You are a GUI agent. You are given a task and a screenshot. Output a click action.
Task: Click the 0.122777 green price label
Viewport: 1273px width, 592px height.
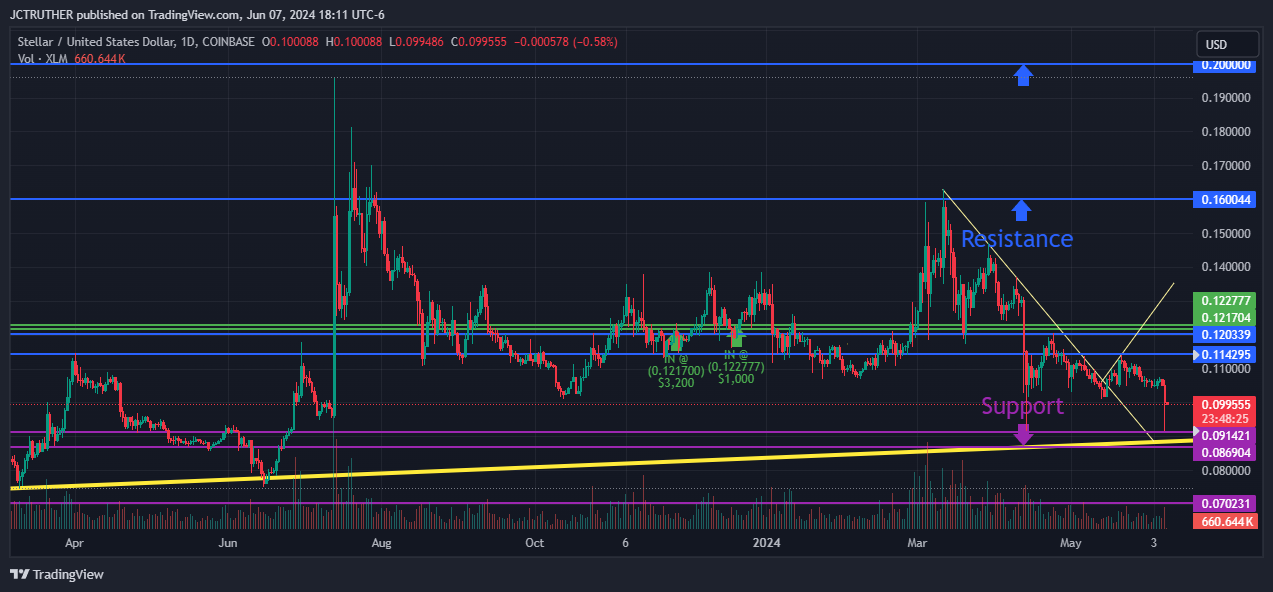1223,300
